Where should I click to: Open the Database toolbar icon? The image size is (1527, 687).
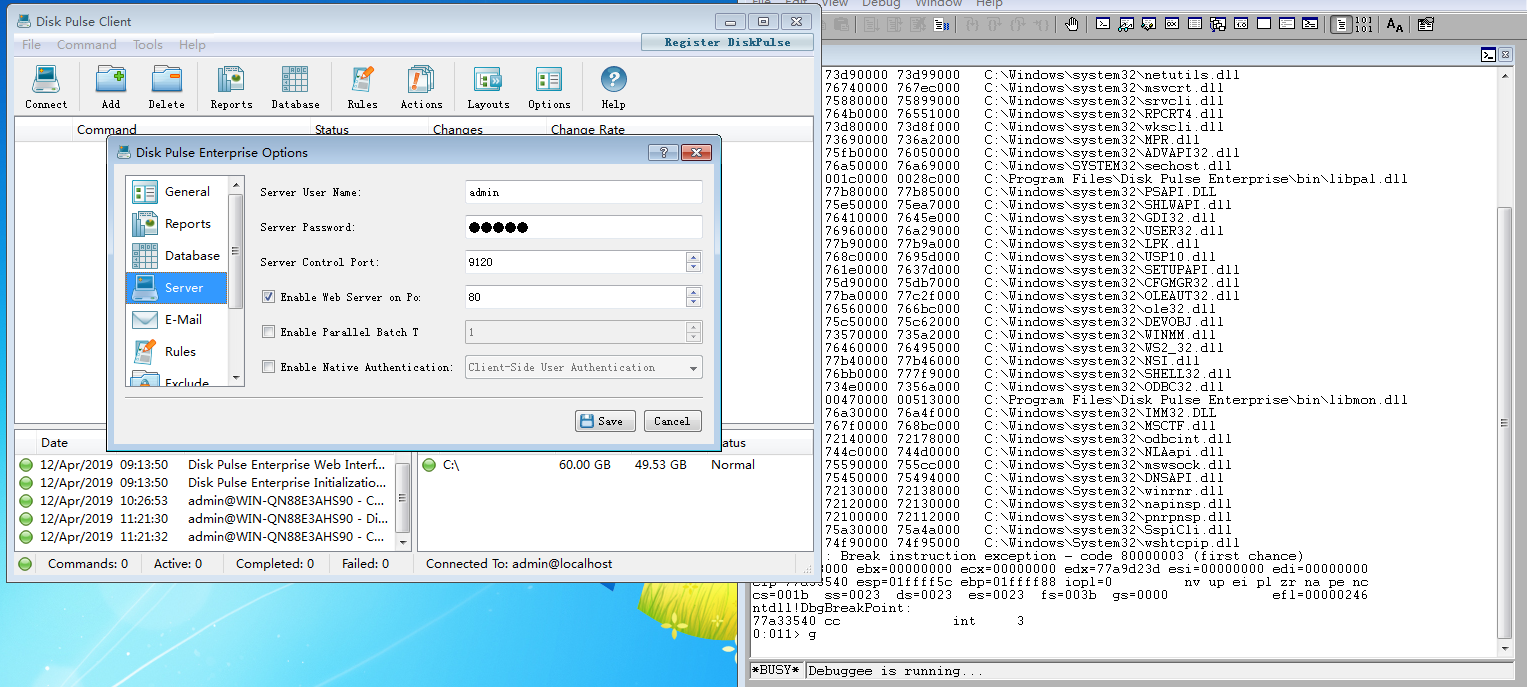[295, 85]
